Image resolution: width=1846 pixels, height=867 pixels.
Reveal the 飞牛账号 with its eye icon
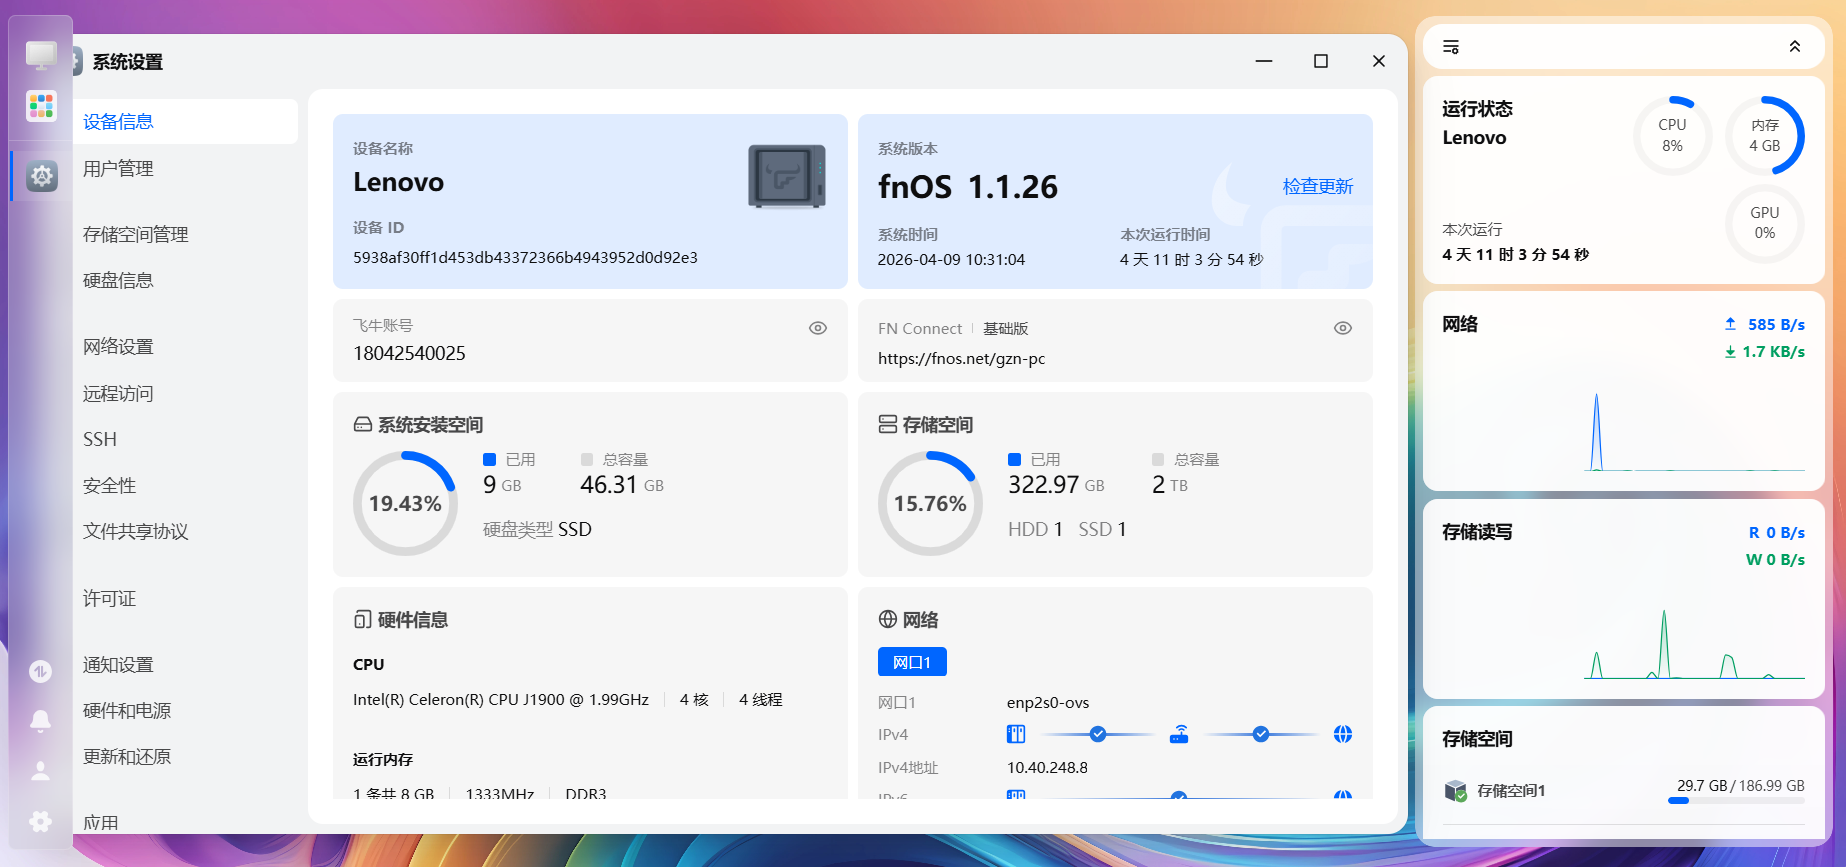point(818,328)
